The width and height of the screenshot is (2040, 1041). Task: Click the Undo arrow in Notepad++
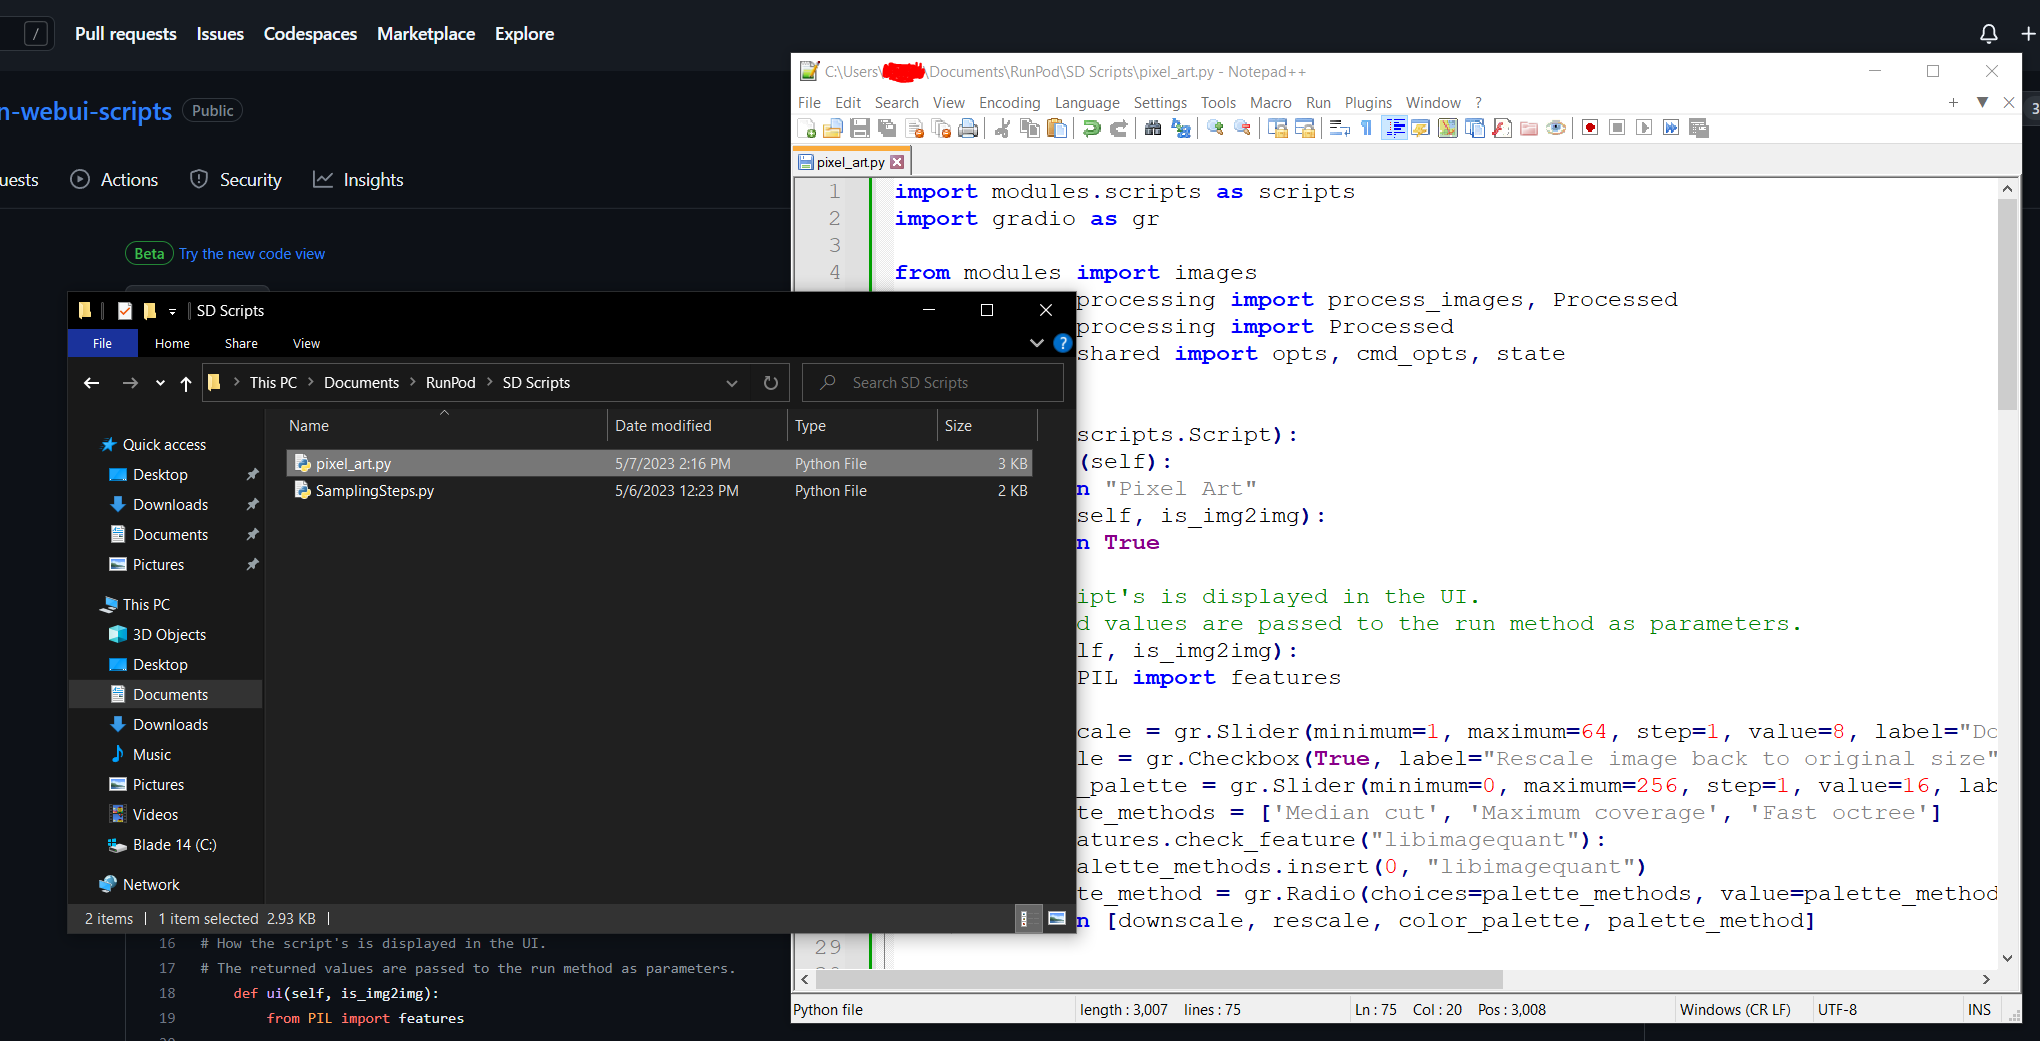[1092, 128]
